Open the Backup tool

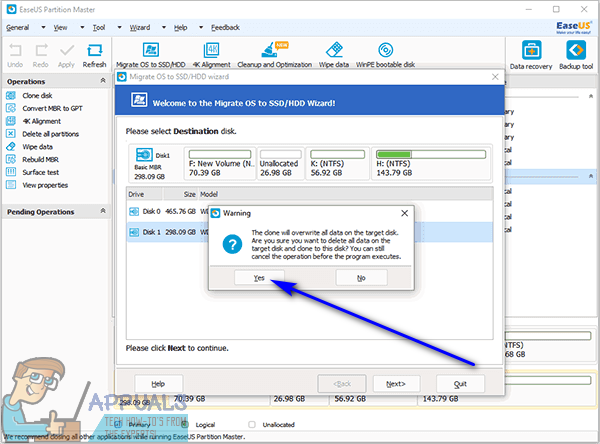576,55
